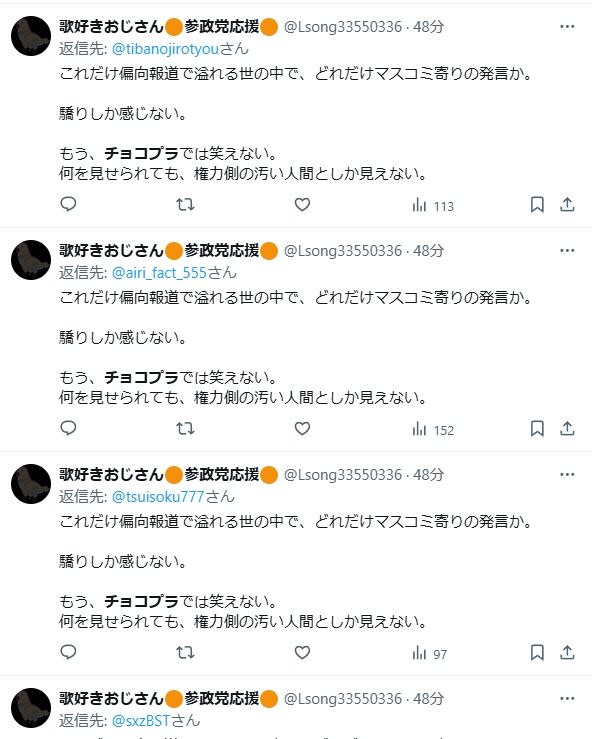The width and height of the screenshot is (592, 739).
Task: View analytics showing 113 views
Action: tap(433, 205)
